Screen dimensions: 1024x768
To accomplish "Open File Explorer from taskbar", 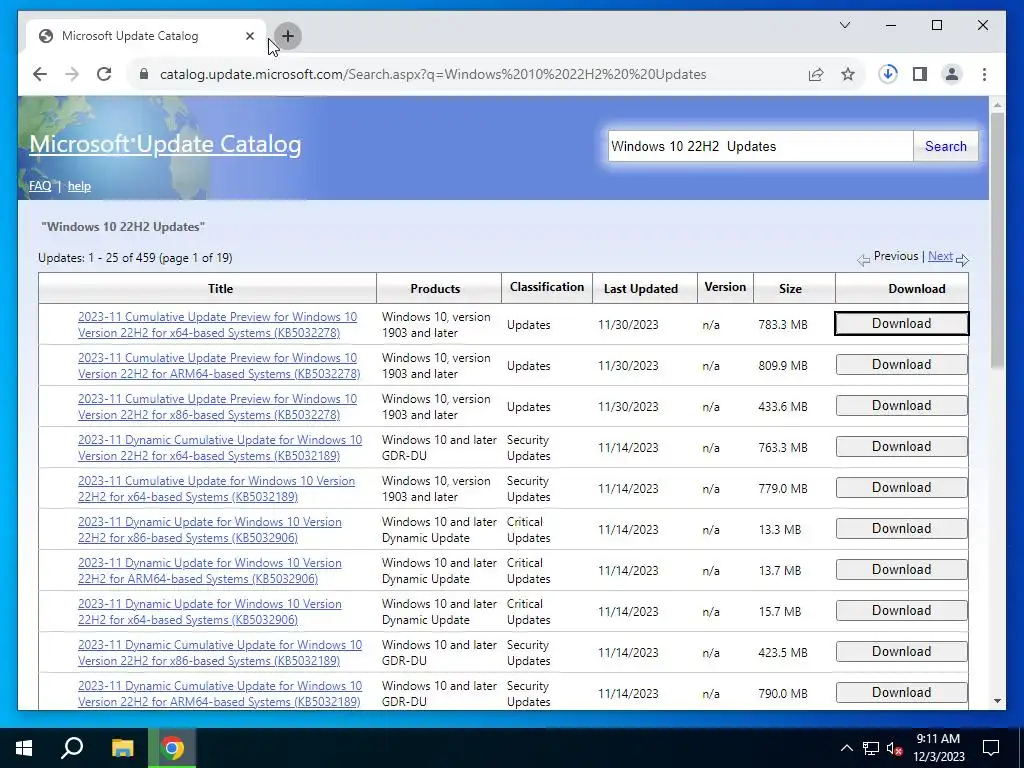I will click(x=122, y=748).
